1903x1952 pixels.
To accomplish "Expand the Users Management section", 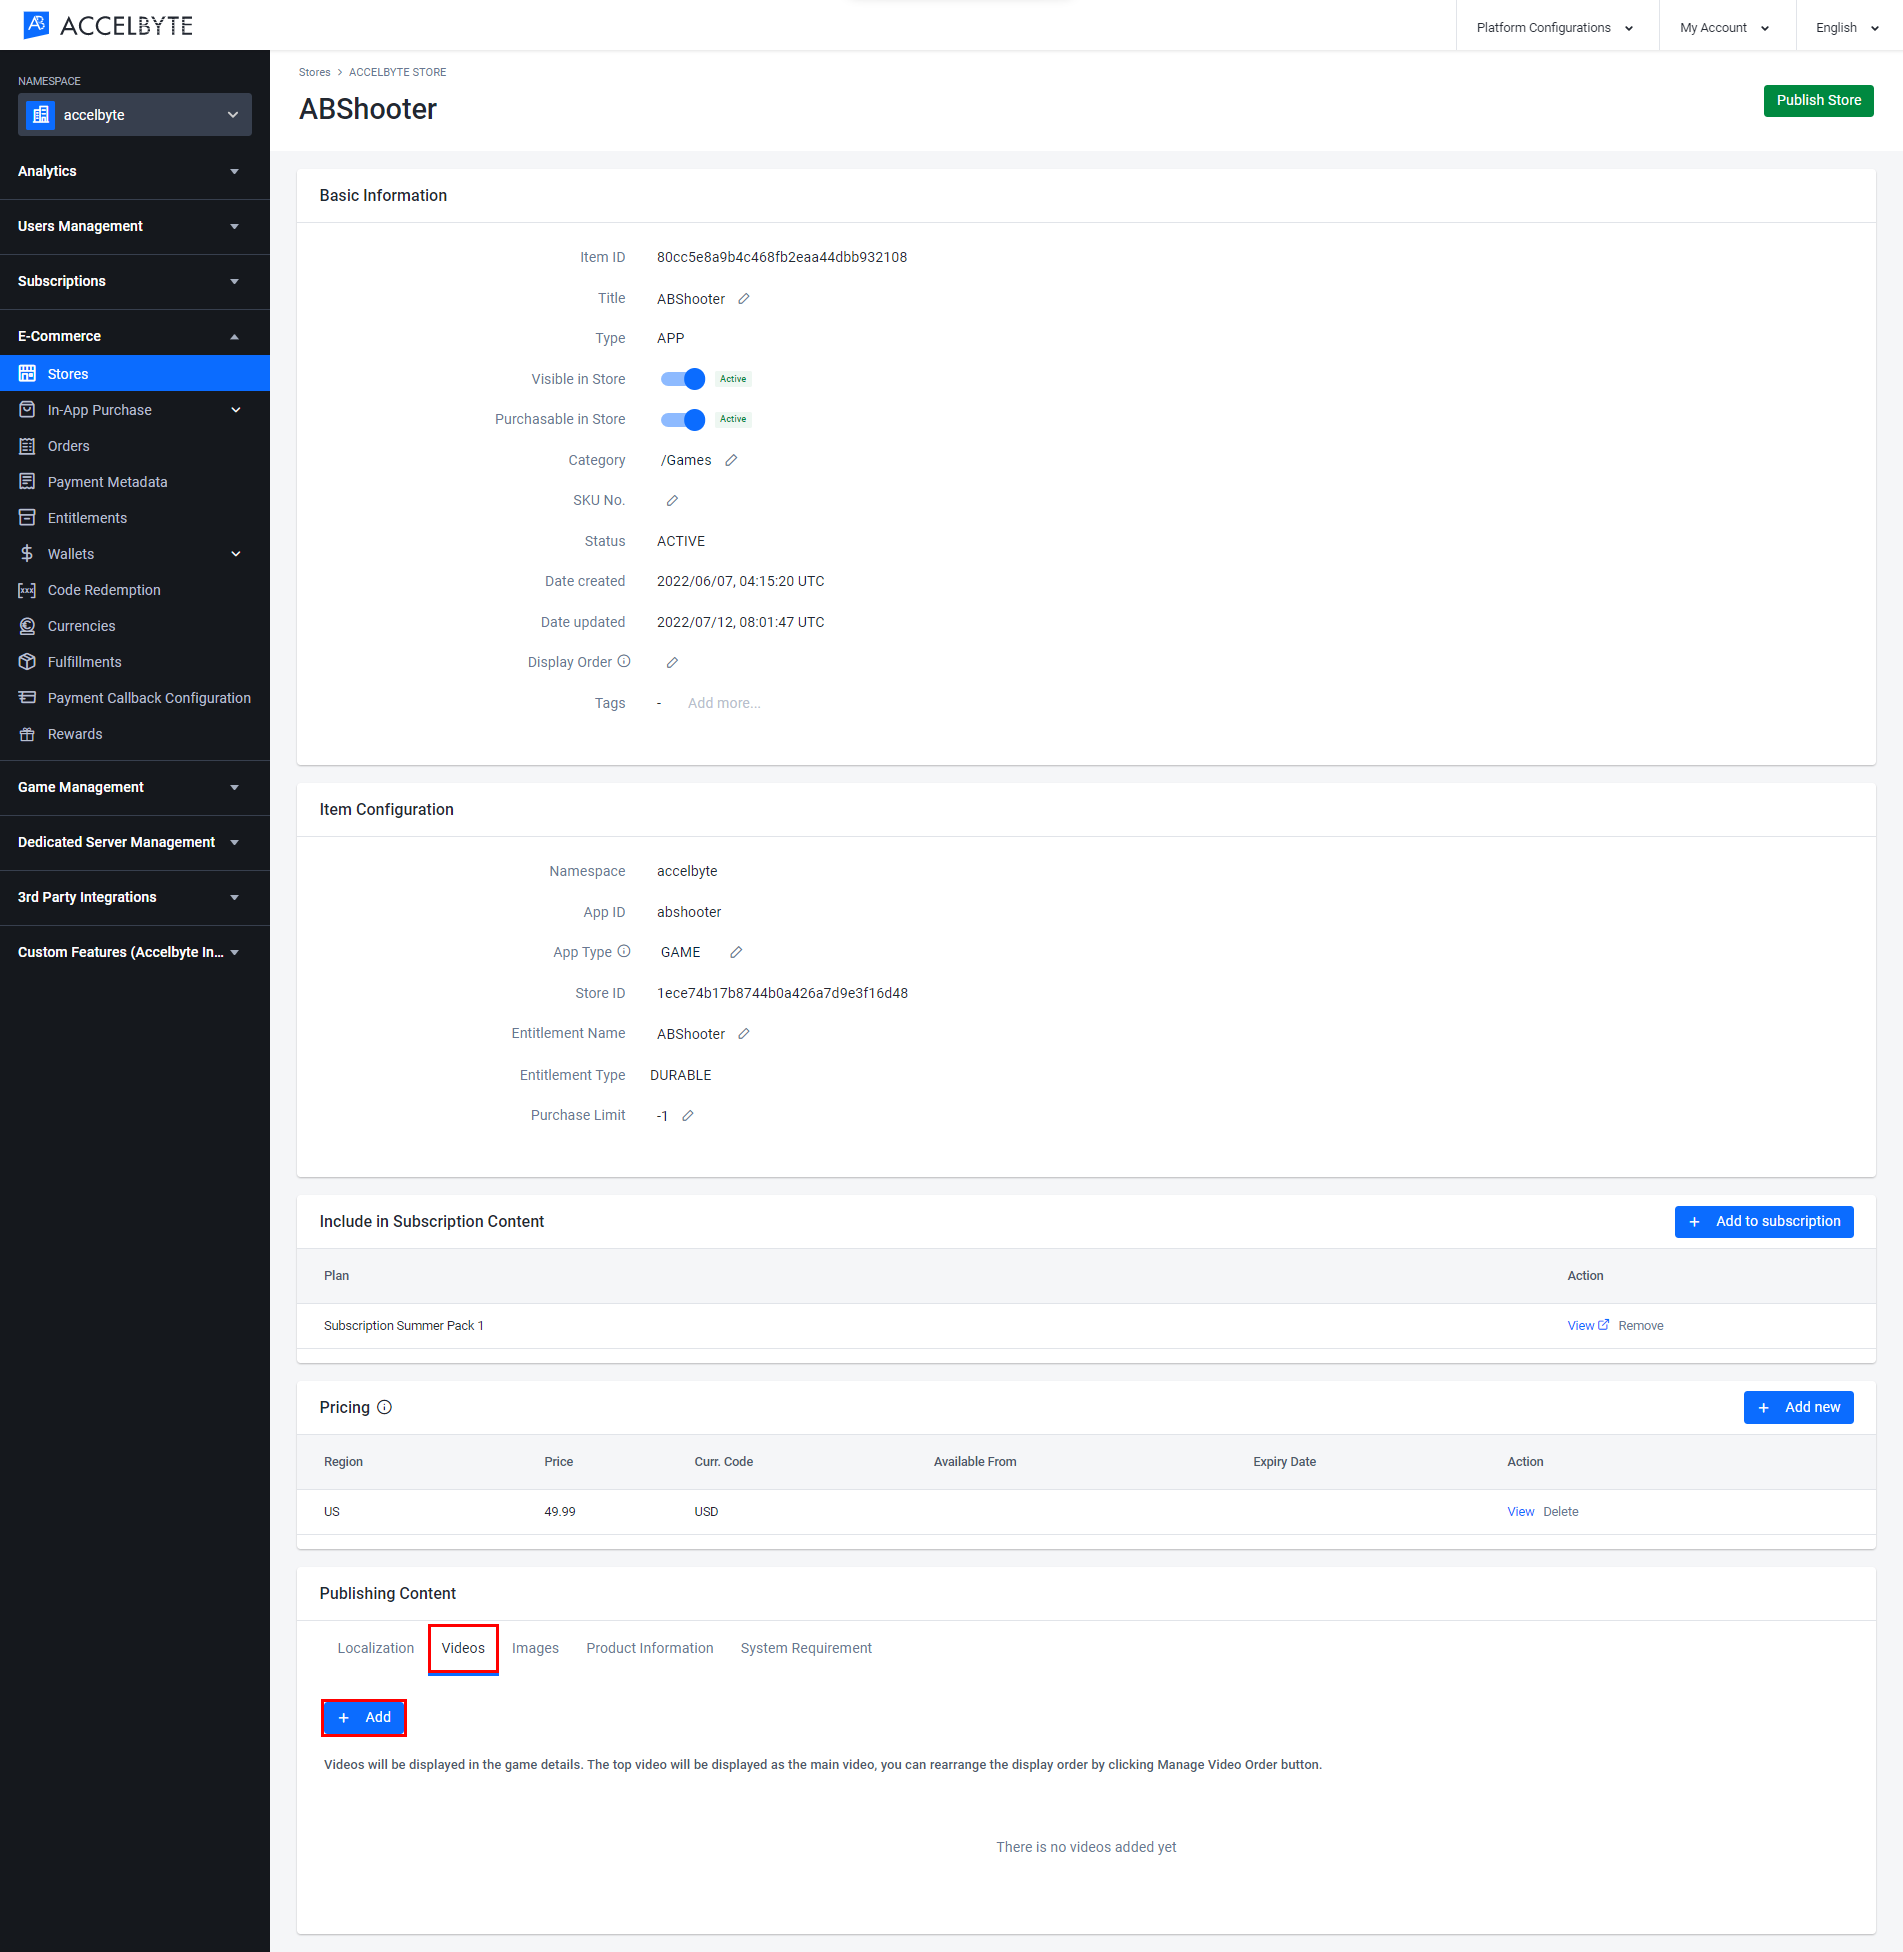I will click(x=135, y=226).
